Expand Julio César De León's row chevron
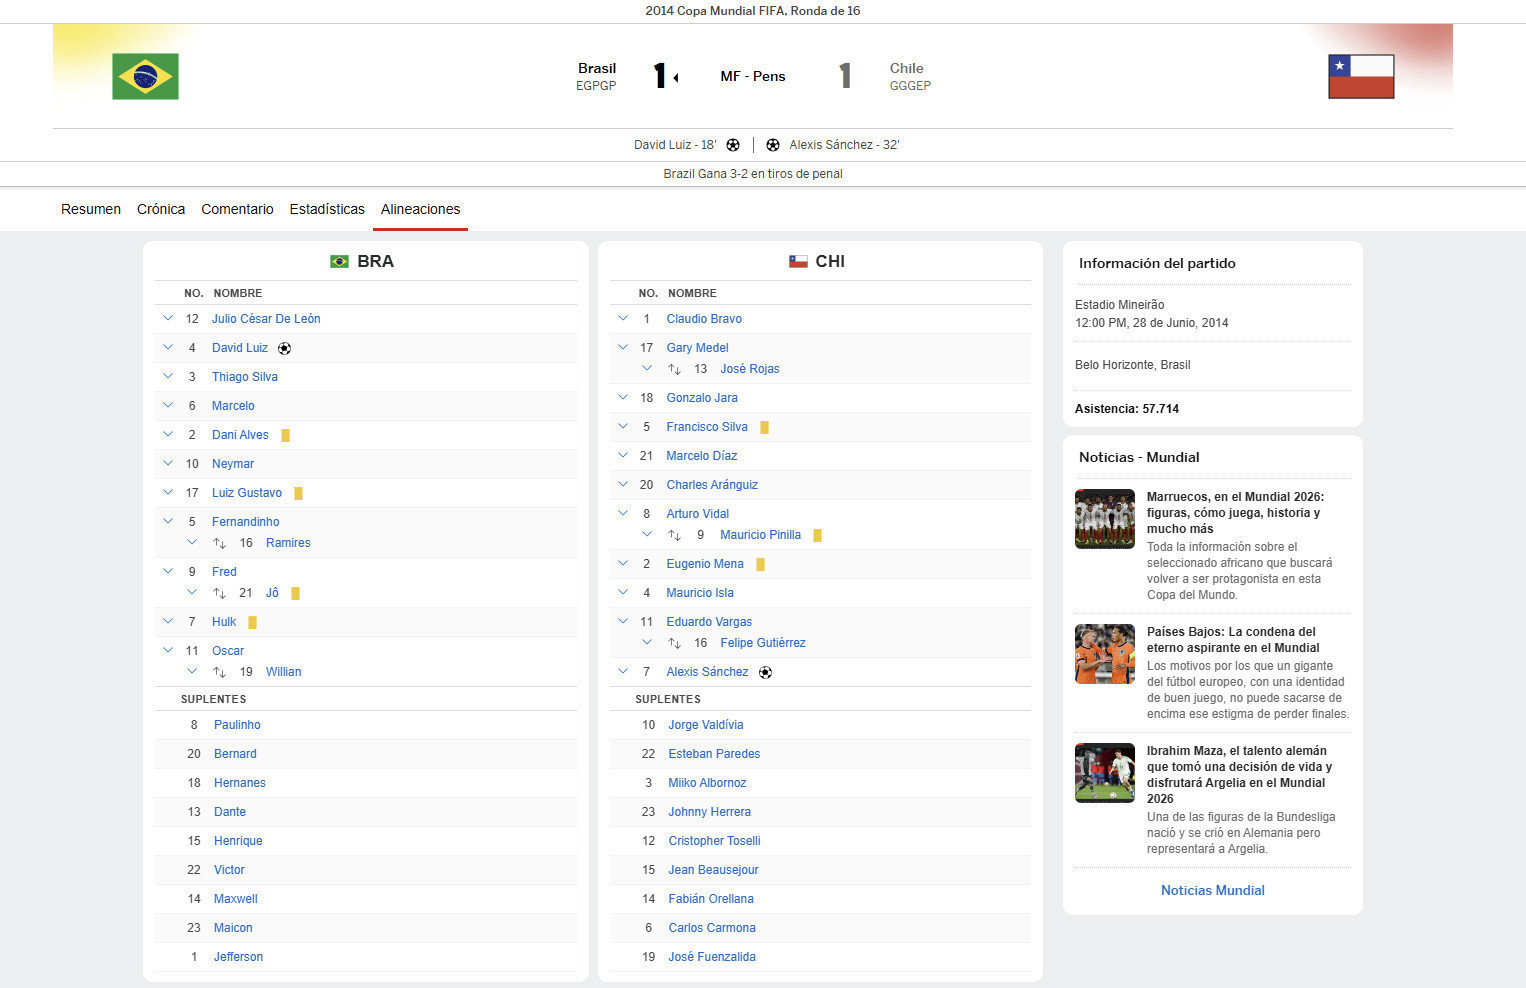 pos(168,319)
